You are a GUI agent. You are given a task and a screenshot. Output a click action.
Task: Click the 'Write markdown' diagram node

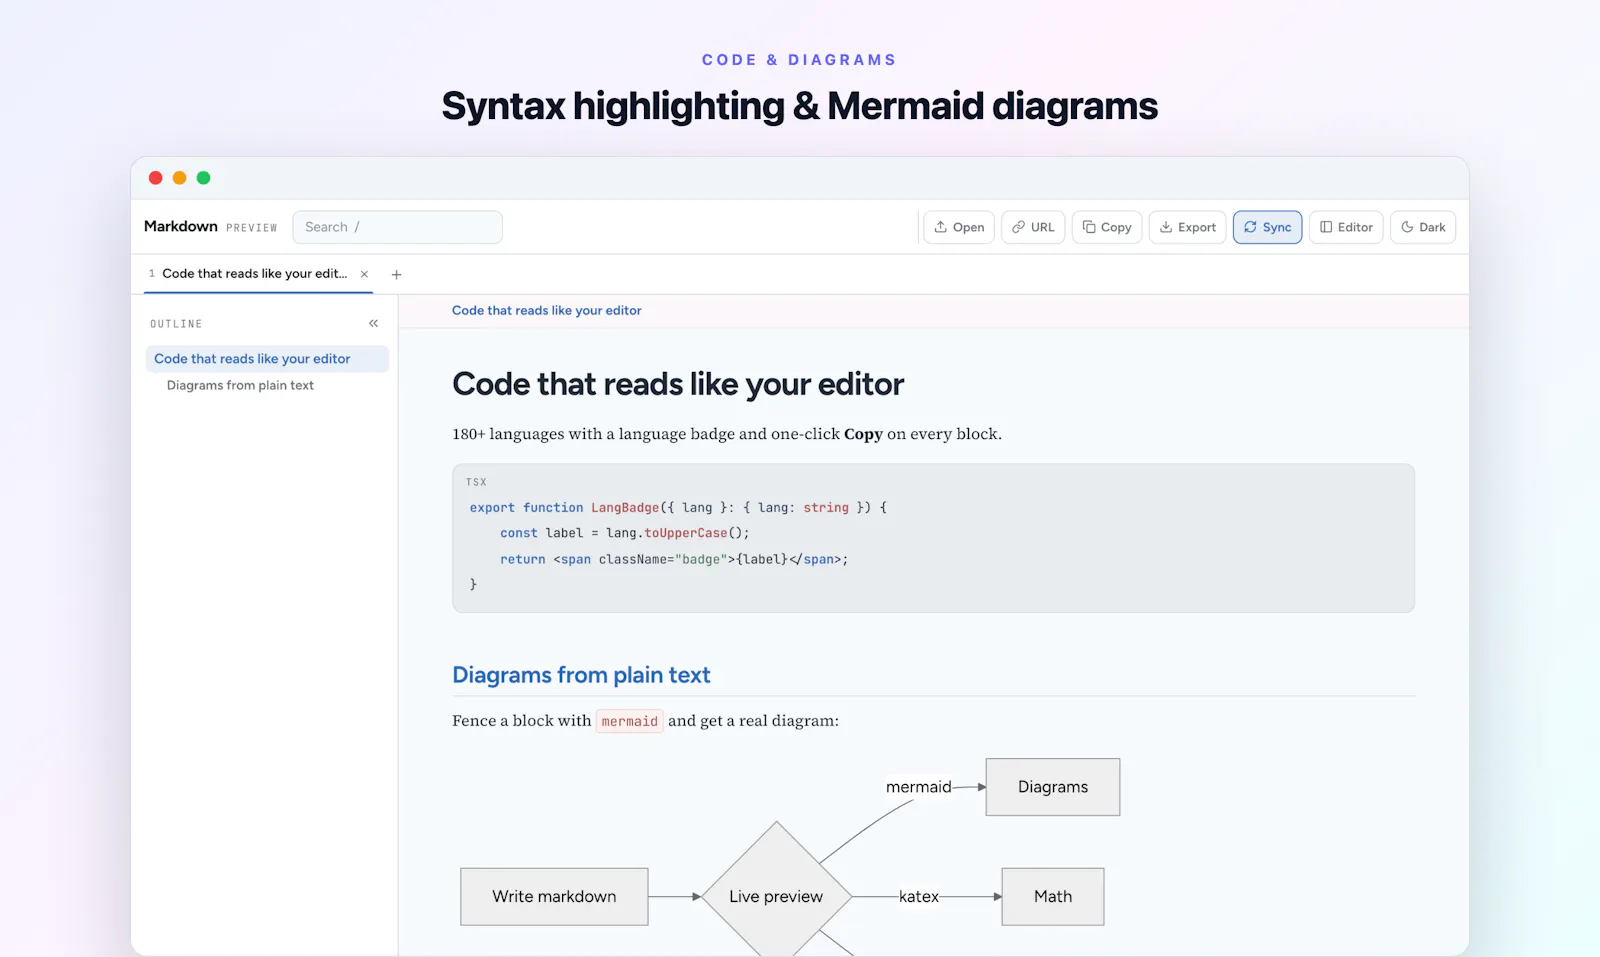click(554, 897)
